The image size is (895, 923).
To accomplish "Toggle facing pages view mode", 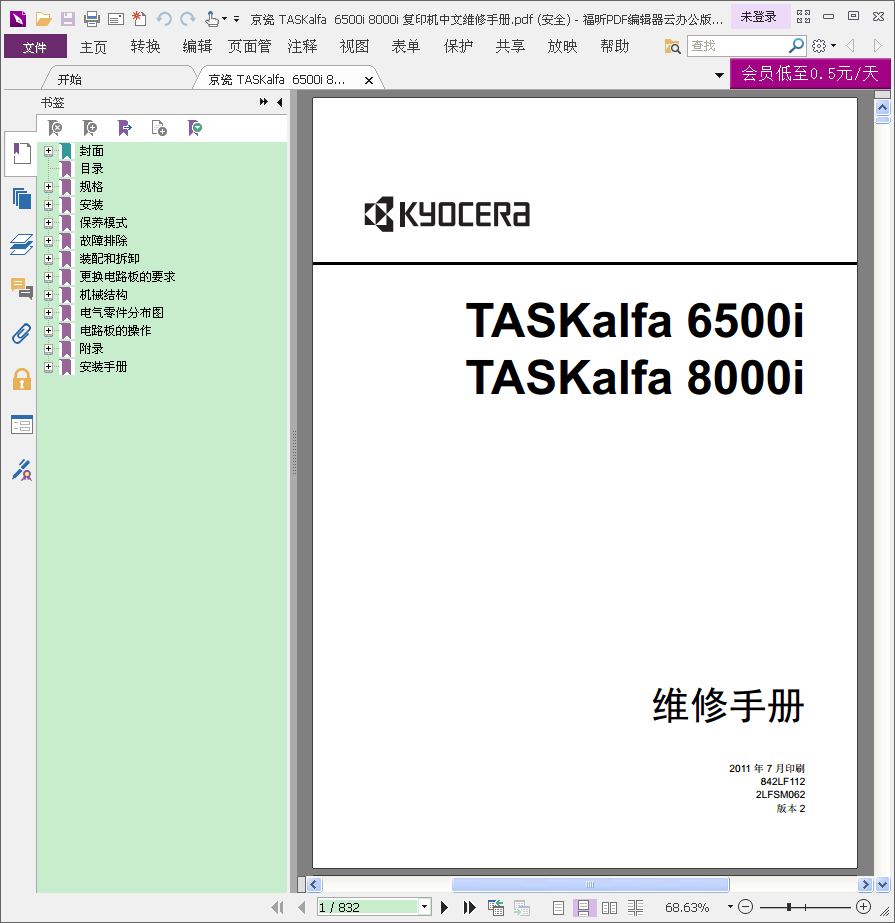I will click(x=609, y=908).
